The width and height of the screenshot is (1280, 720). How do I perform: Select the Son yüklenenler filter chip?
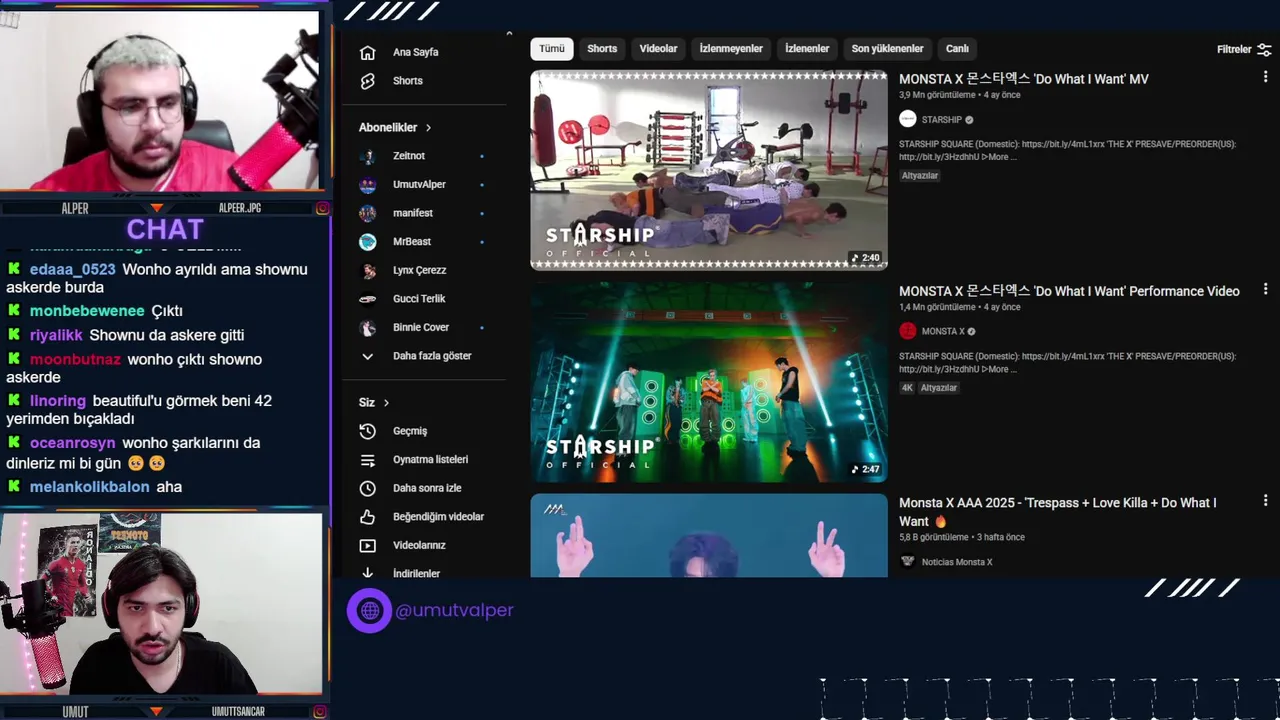coord(887,49)
